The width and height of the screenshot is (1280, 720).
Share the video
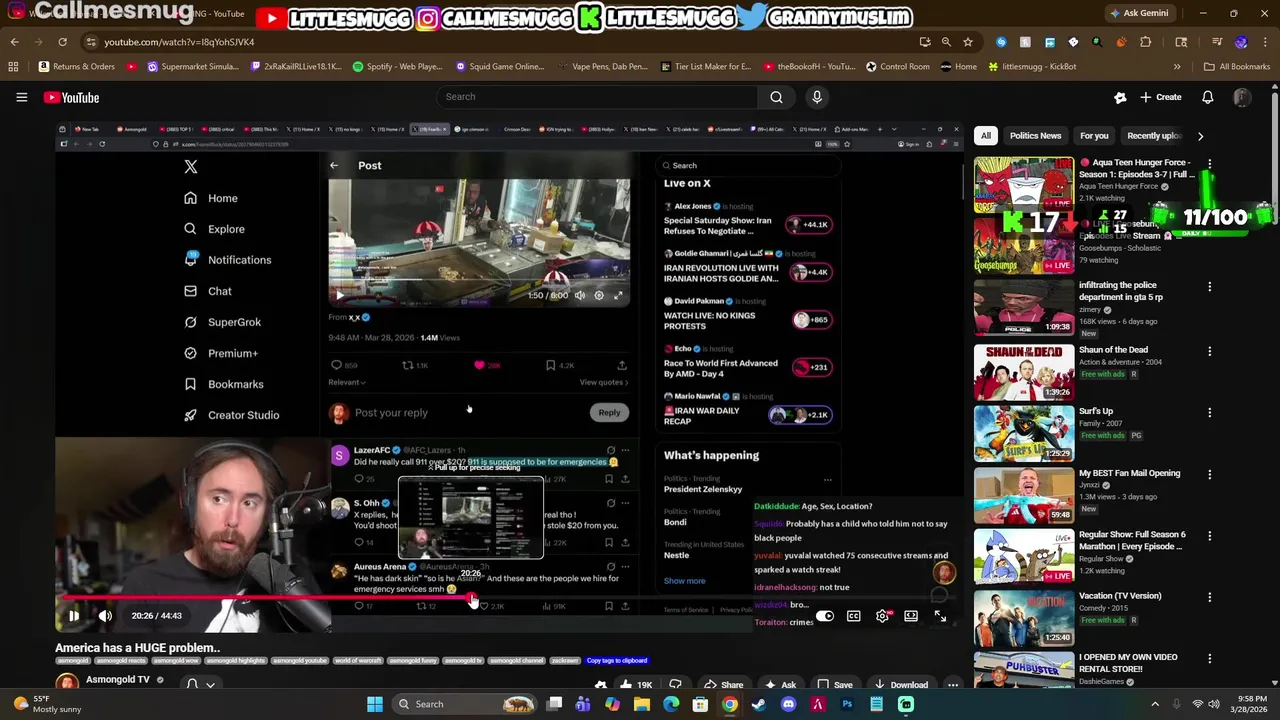pos(723,685)
